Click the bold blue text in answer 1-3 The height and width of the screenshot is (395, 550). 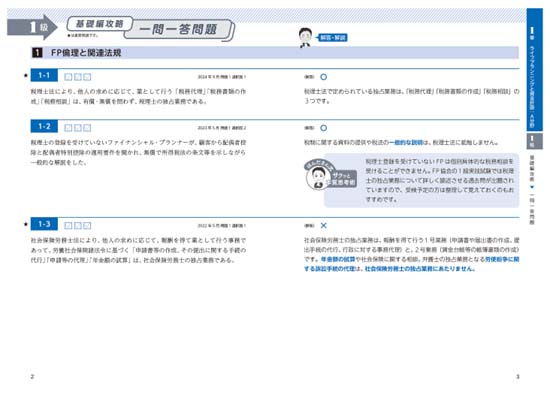(x=411, y=264)
